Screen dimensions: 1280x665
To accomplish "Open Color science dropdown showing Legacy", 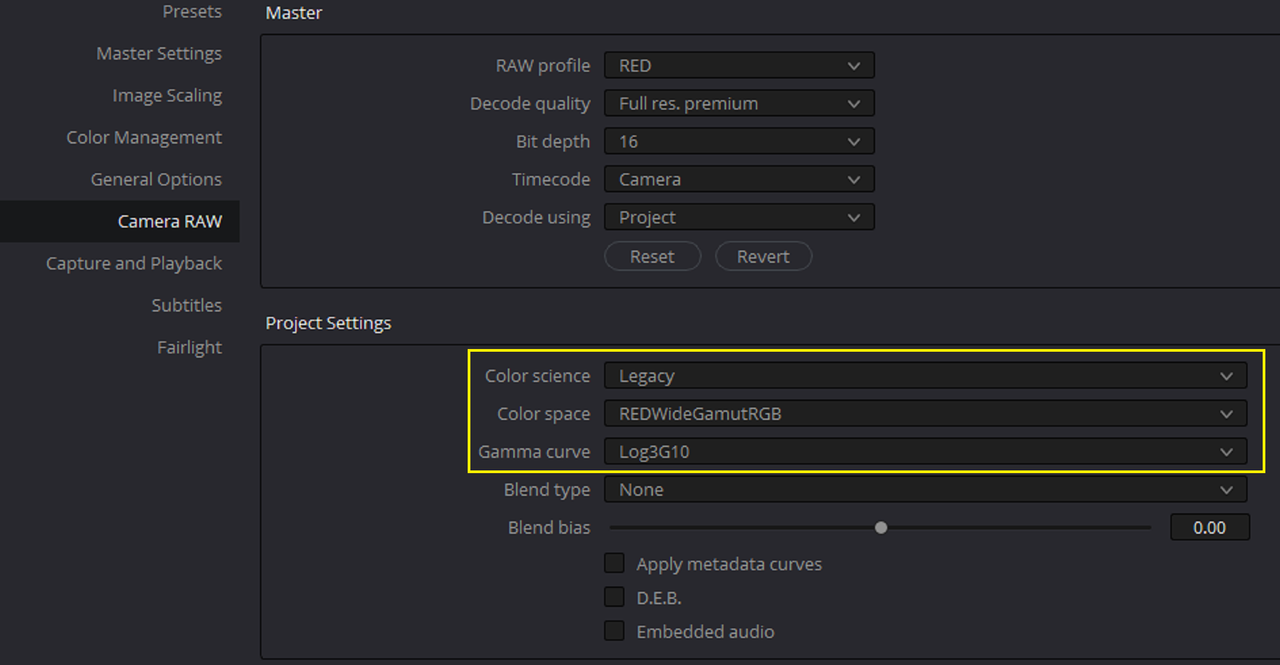I will [x=925, y=376].
